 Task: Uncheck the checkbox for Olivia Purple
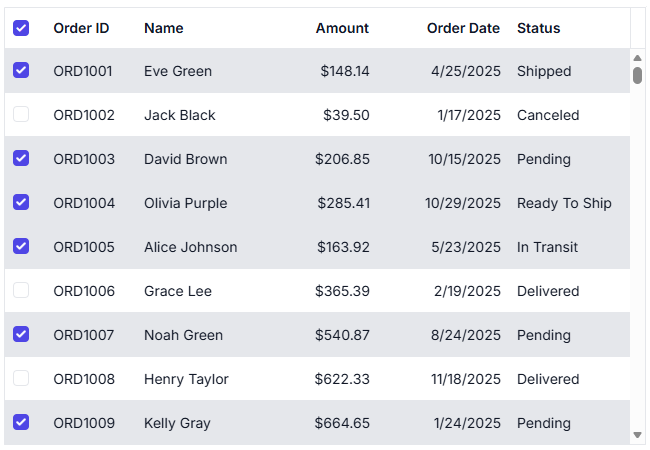pos(21,203)
